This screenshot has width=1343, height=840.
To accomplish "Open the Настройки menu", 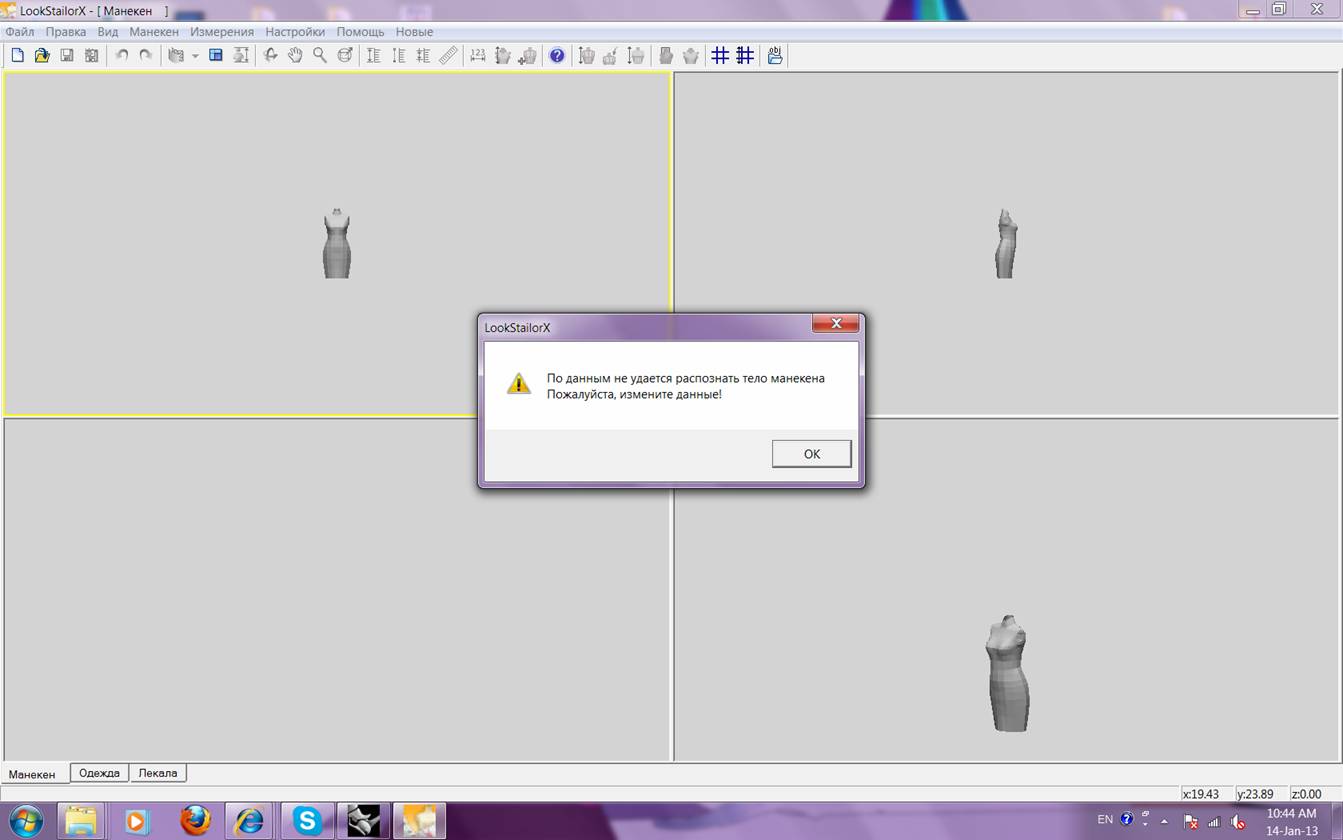I will pyautogui.click(x=295, y=32).
